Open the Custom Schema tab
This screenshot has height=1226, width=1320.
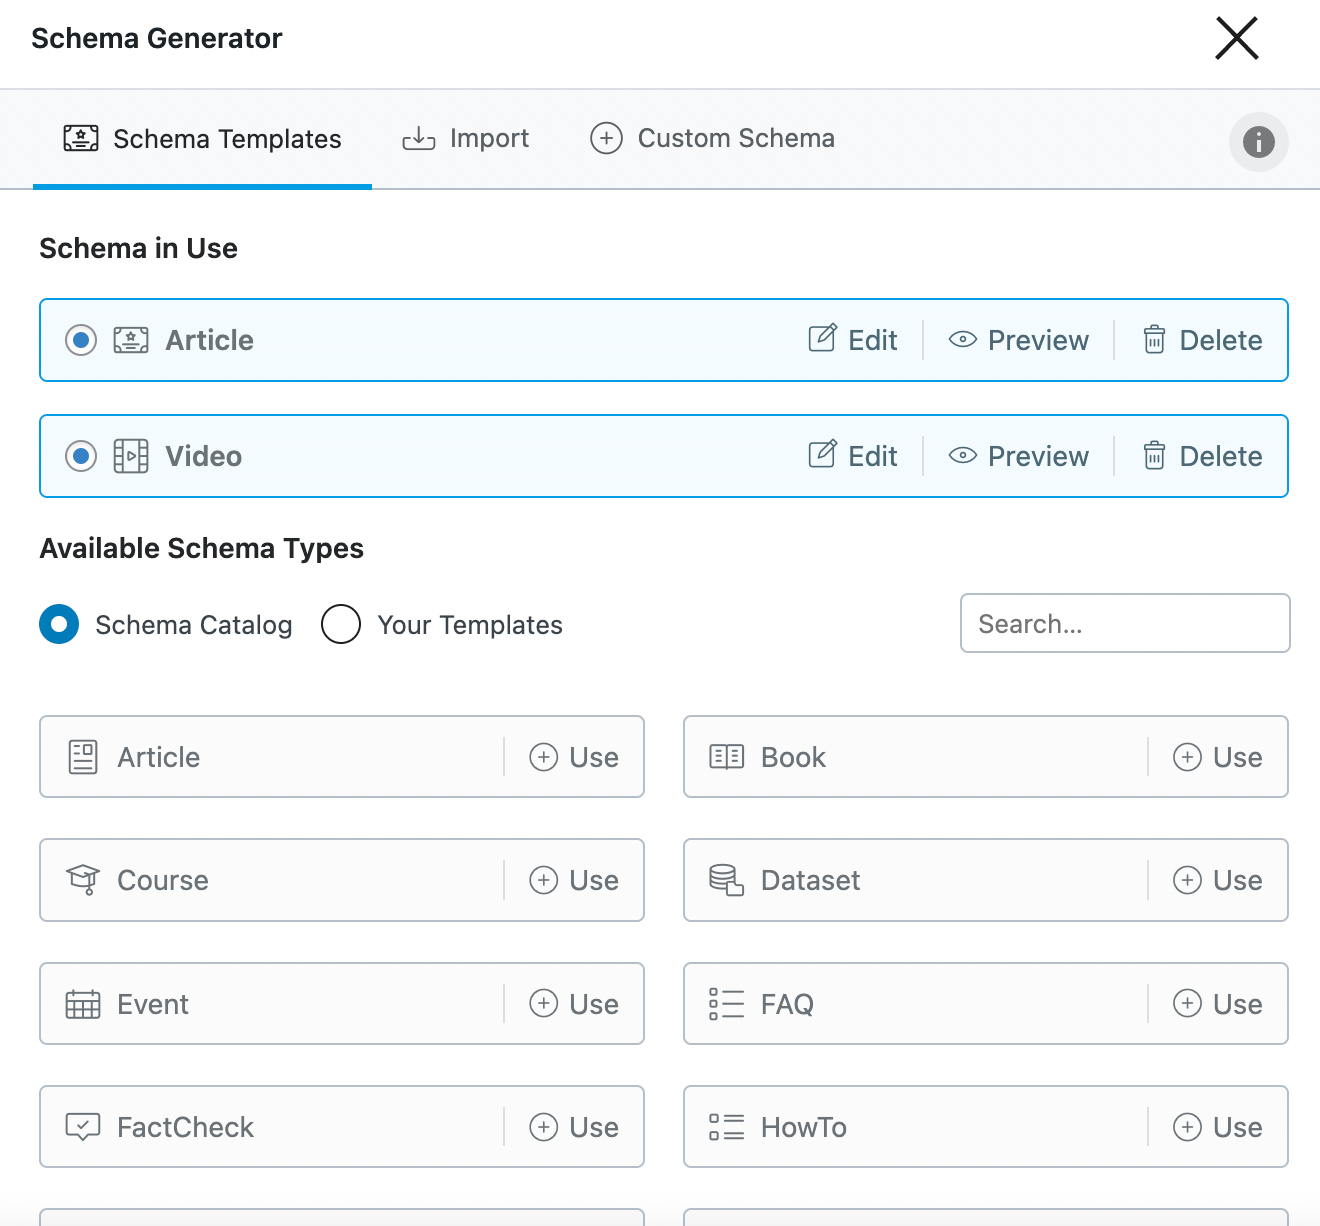click(712, 139)
